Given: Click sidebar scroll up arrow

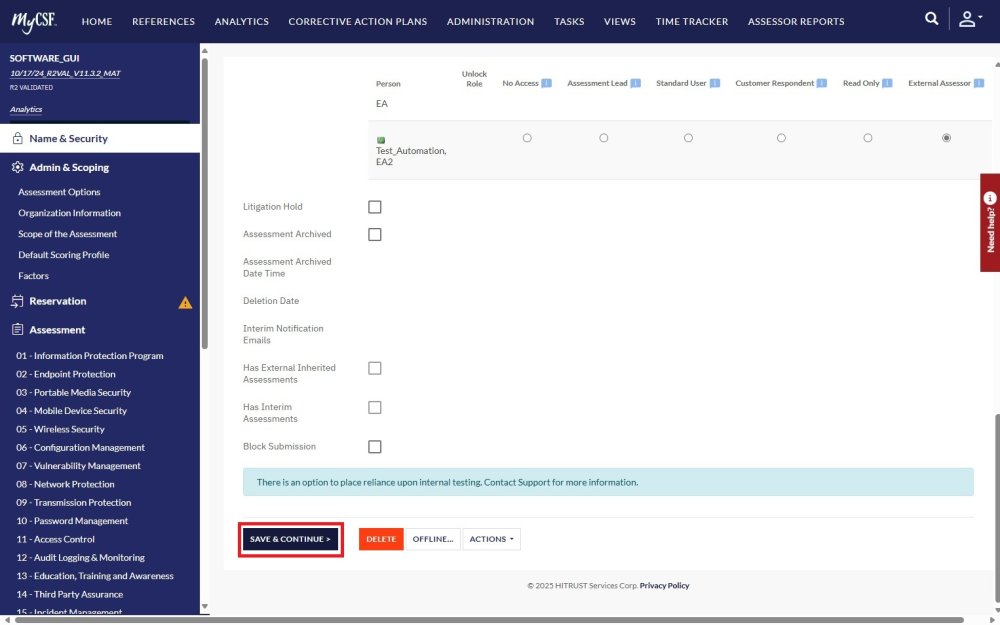Looking at the screenshot, I should coord(204,51).
